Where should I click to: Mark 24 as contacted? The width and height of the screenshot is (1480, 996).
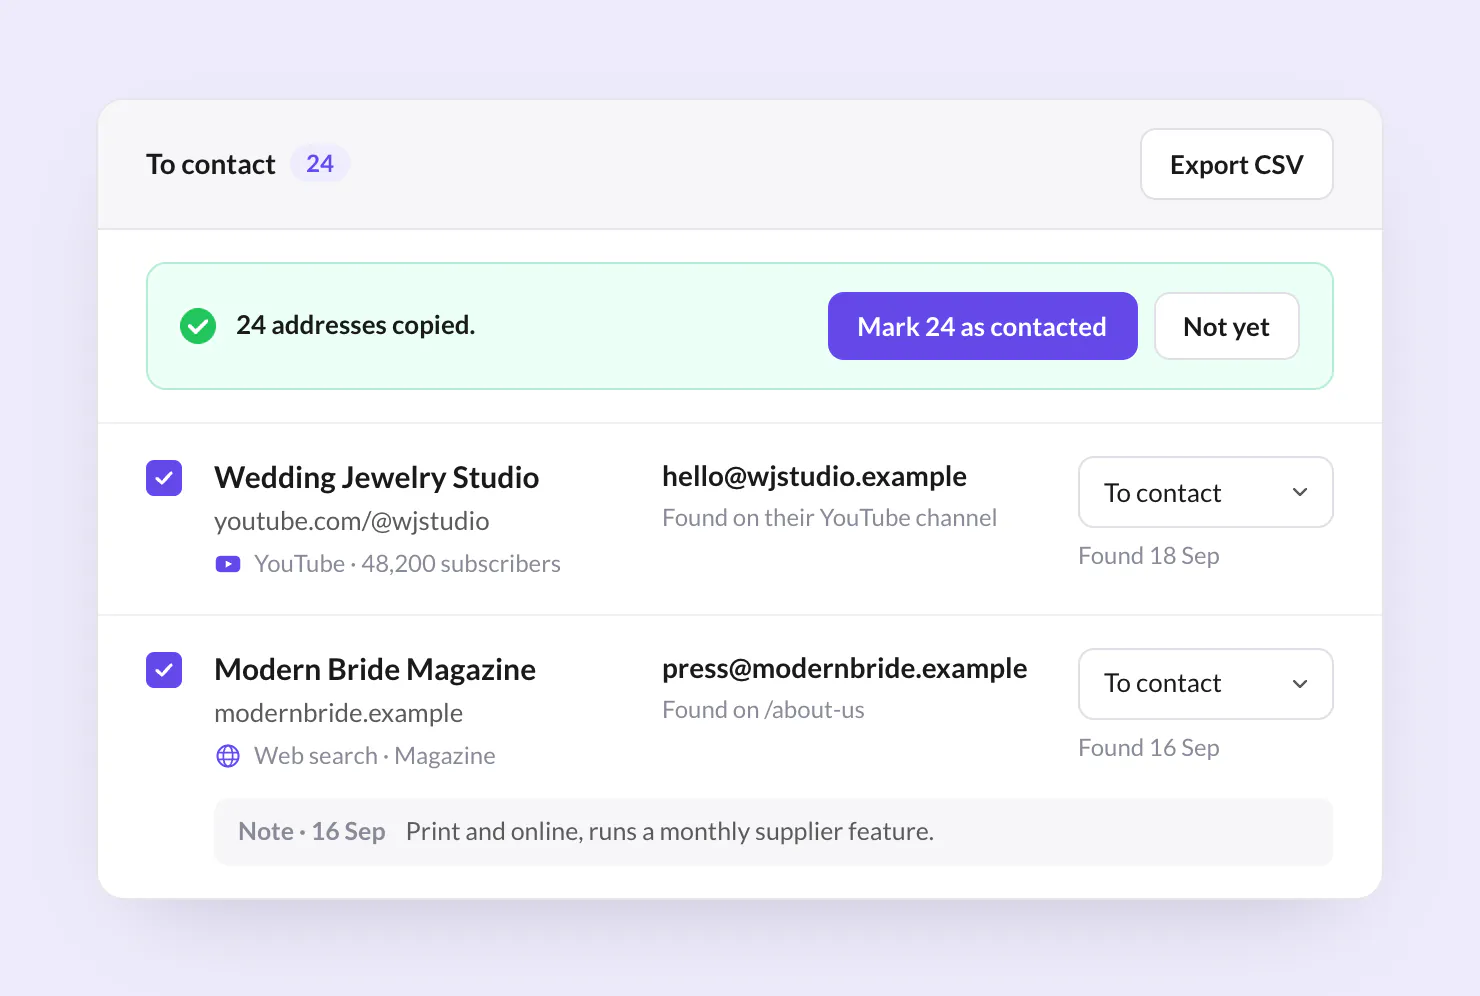tap(983, 326)
